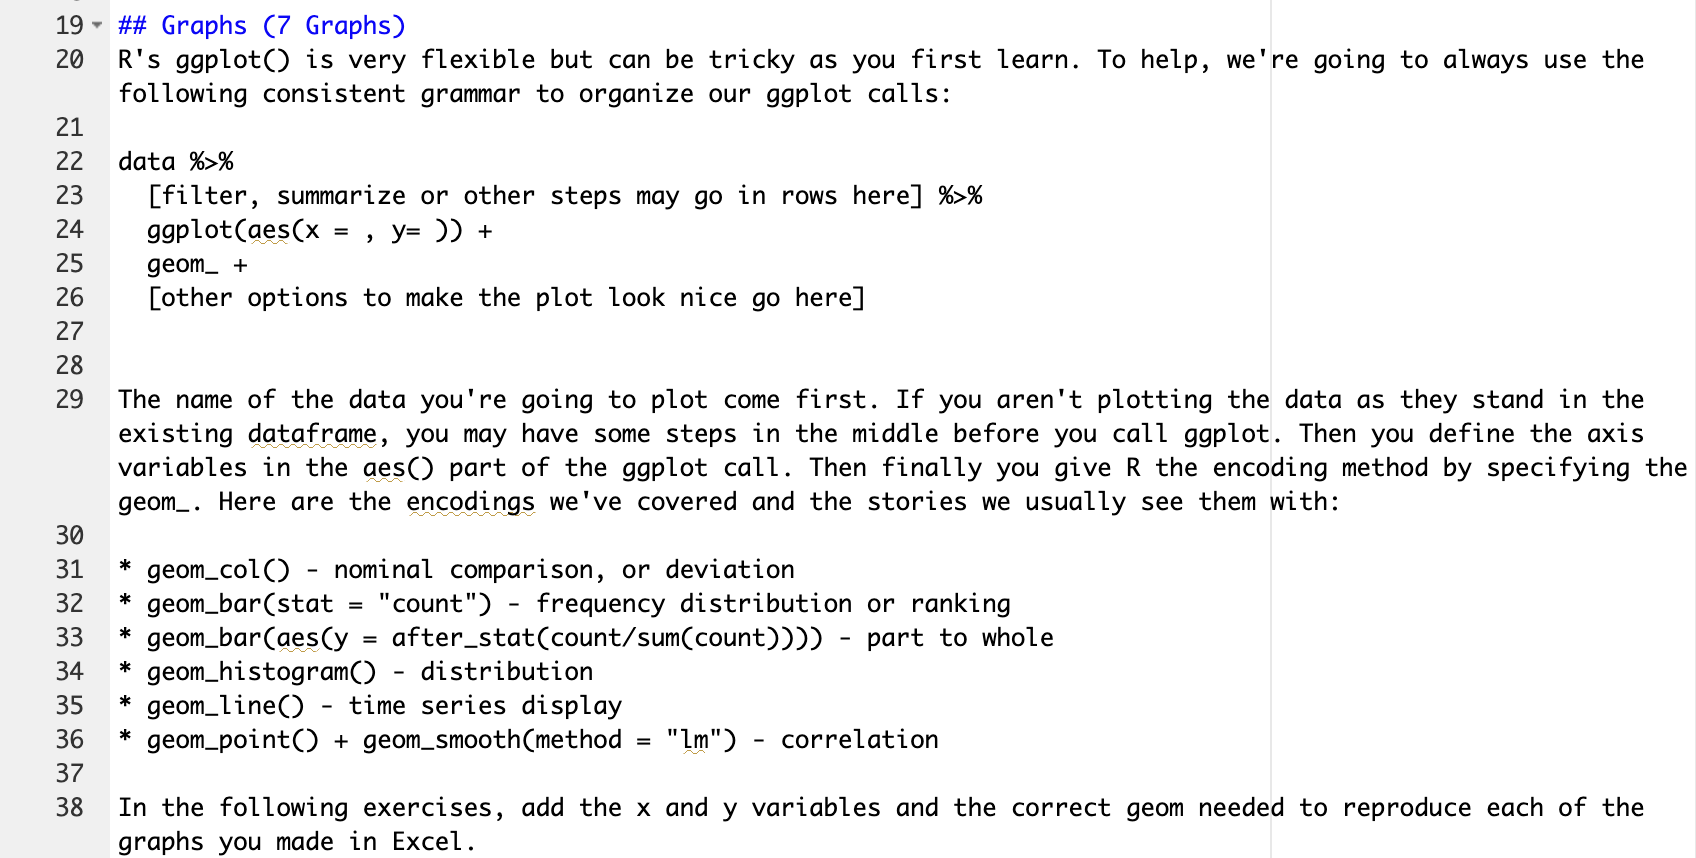Image resolution: width=1696 pixels, height=858 pixels.
Task: Click 'geom_bar(stat = "count")' text
Action: click(x=320, y=603)
